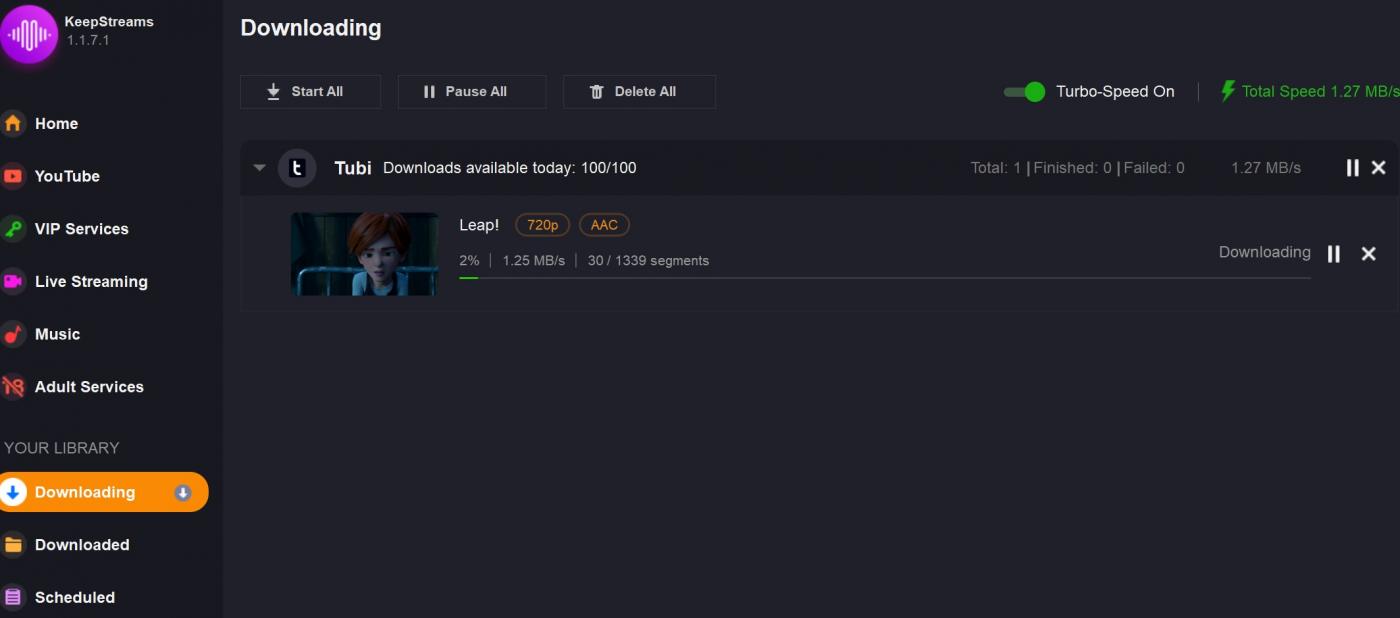The image size is (1400, 618).
Task: Click the Scheduled list icon
Action: (12, 598)
